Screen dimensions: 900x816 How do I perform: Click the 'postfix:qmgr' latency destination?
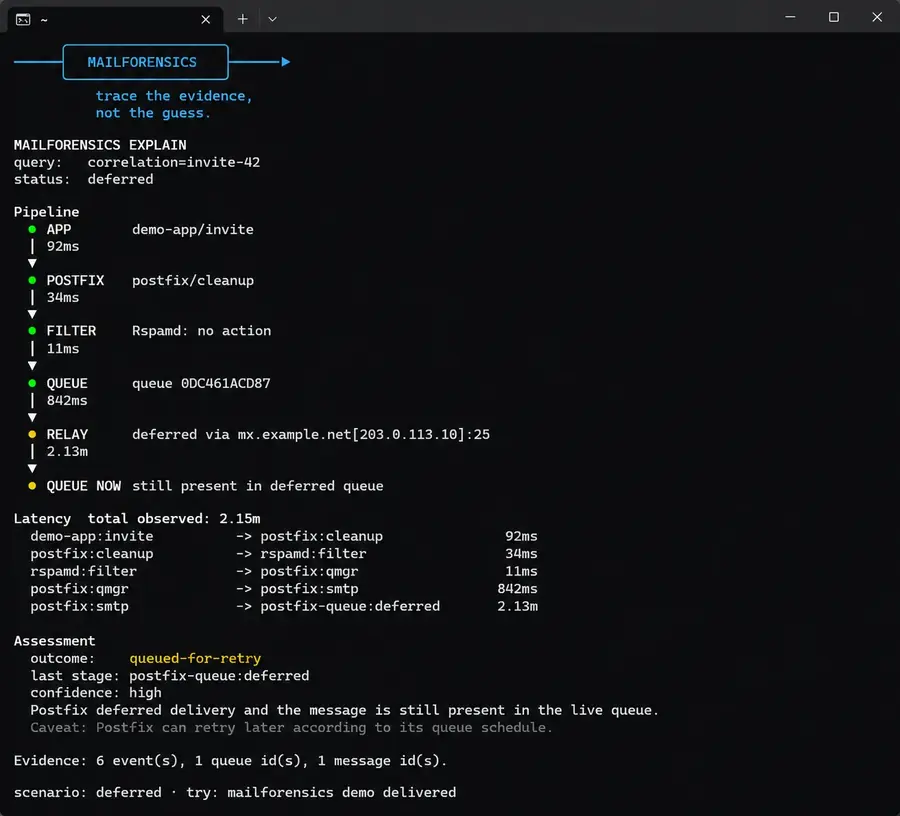tap(309, 572)
